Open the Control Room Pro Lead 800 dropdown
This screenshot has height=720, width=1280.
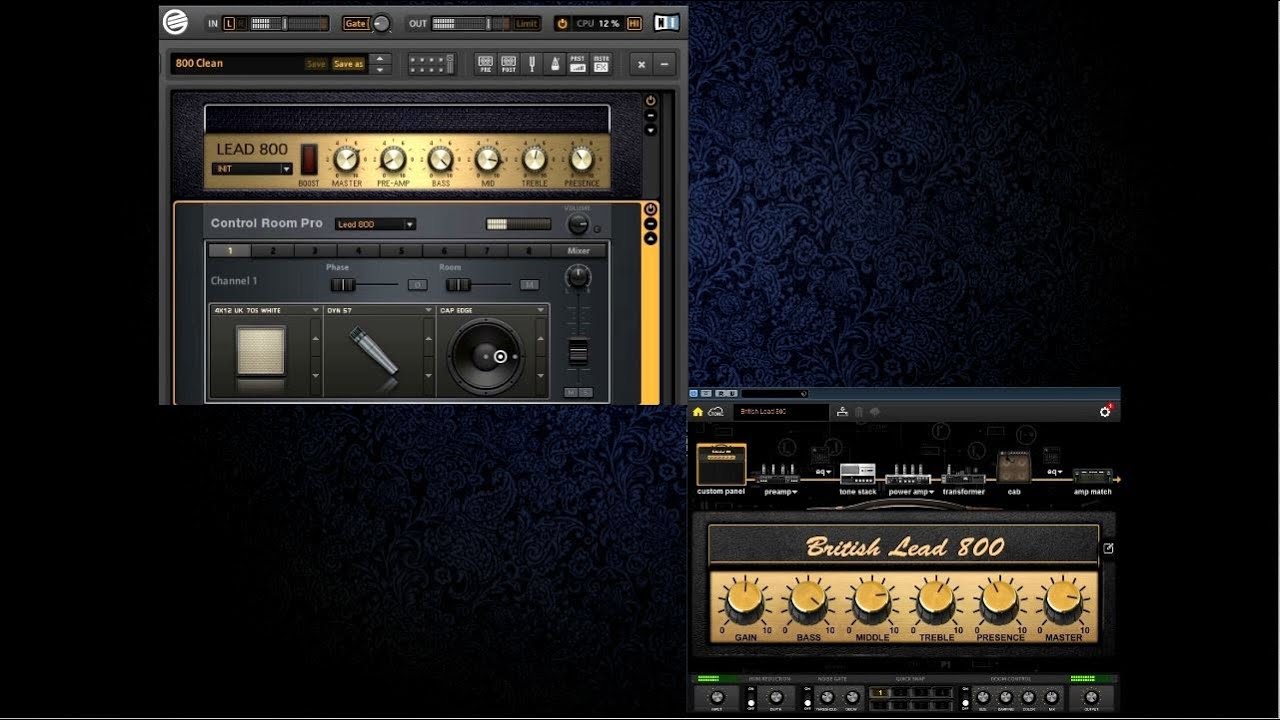tap(375, 224)
